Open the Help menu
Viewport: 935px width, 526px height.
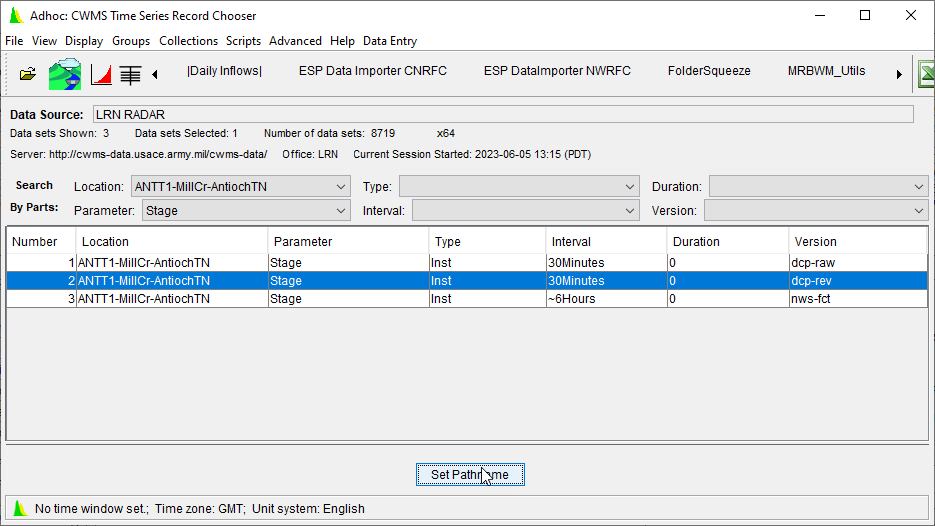click(342, 41)
